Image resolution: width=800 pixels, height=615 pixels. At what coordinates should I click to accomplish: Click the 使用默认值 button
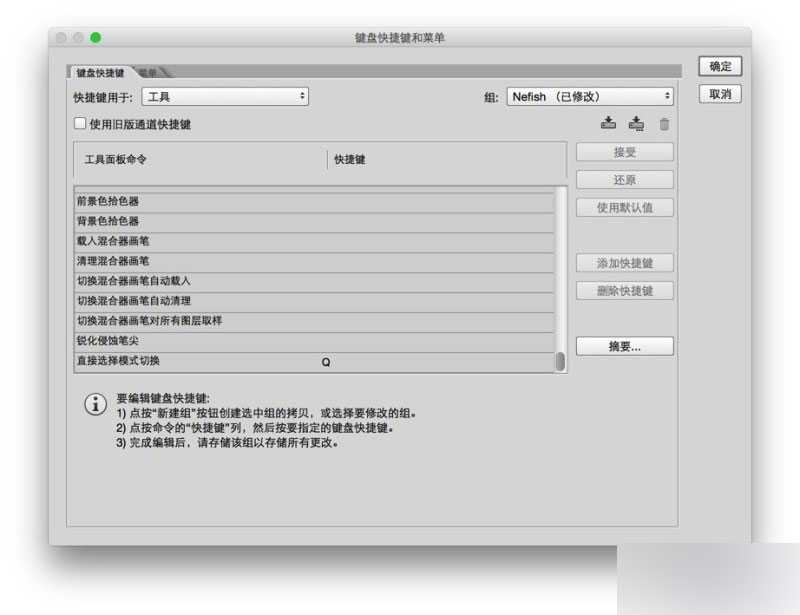[625, 207]
